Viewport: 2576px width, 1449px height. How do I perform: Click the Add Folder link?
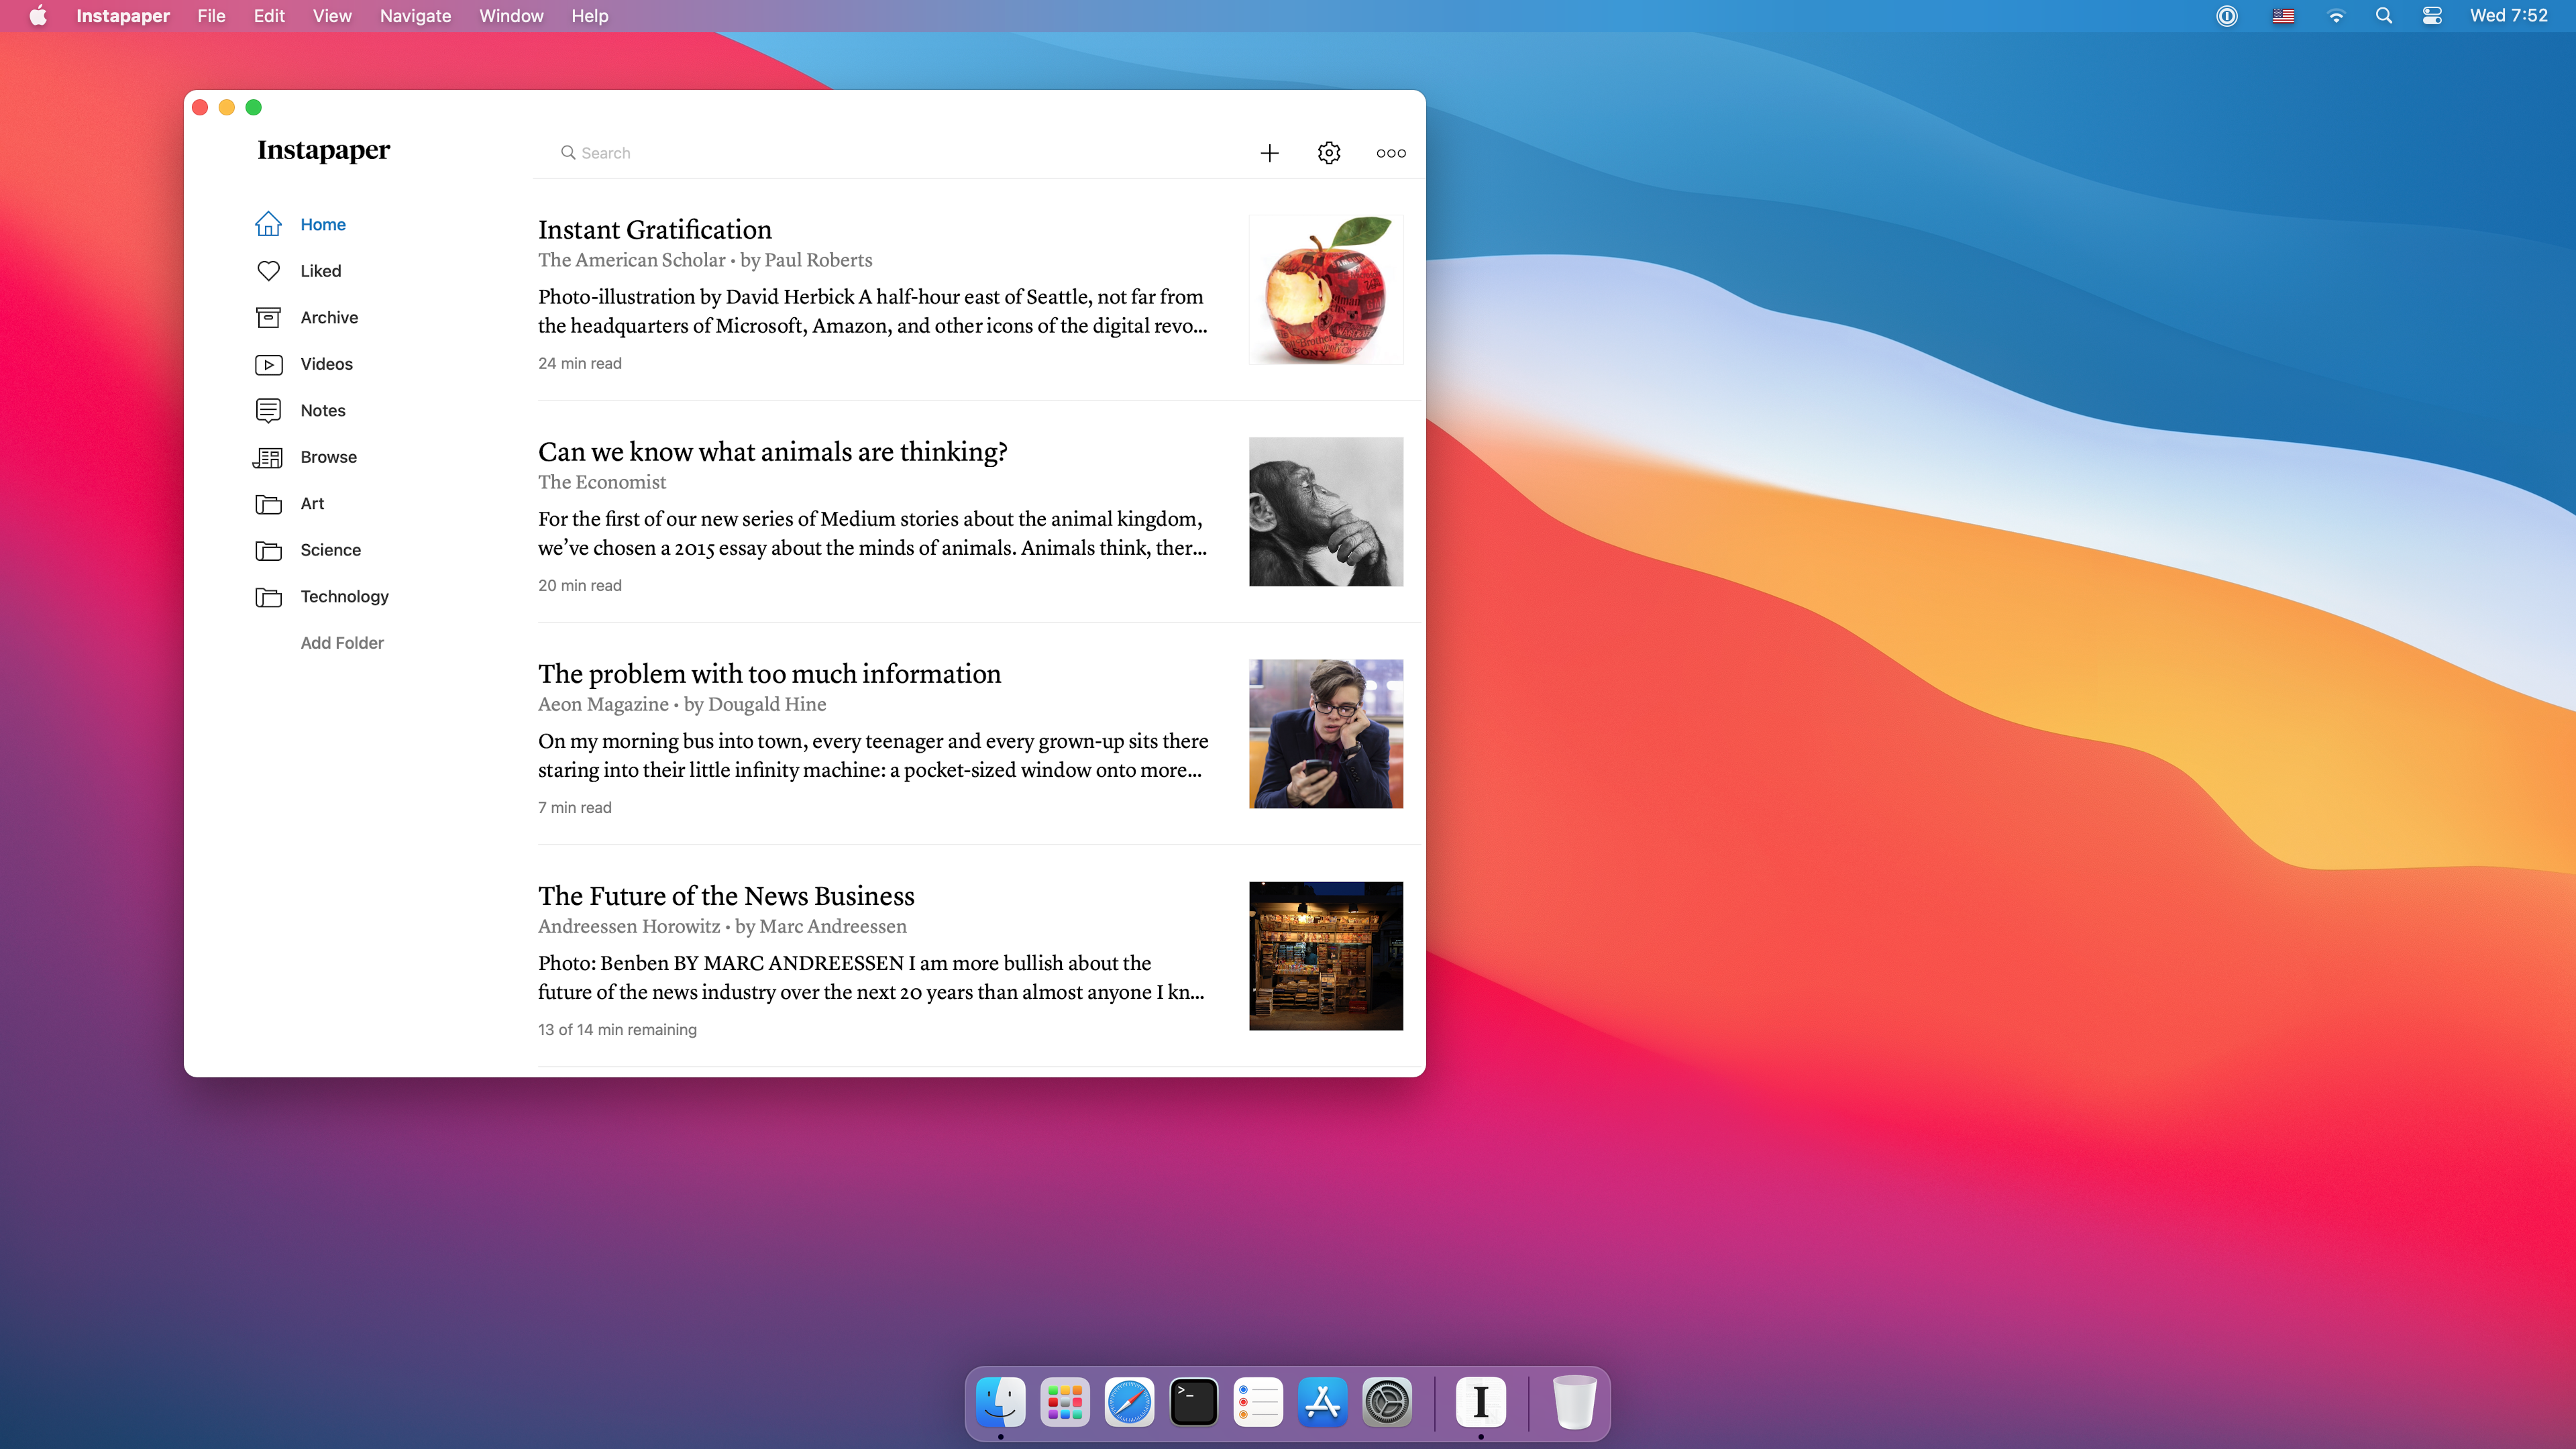[342, 643]
